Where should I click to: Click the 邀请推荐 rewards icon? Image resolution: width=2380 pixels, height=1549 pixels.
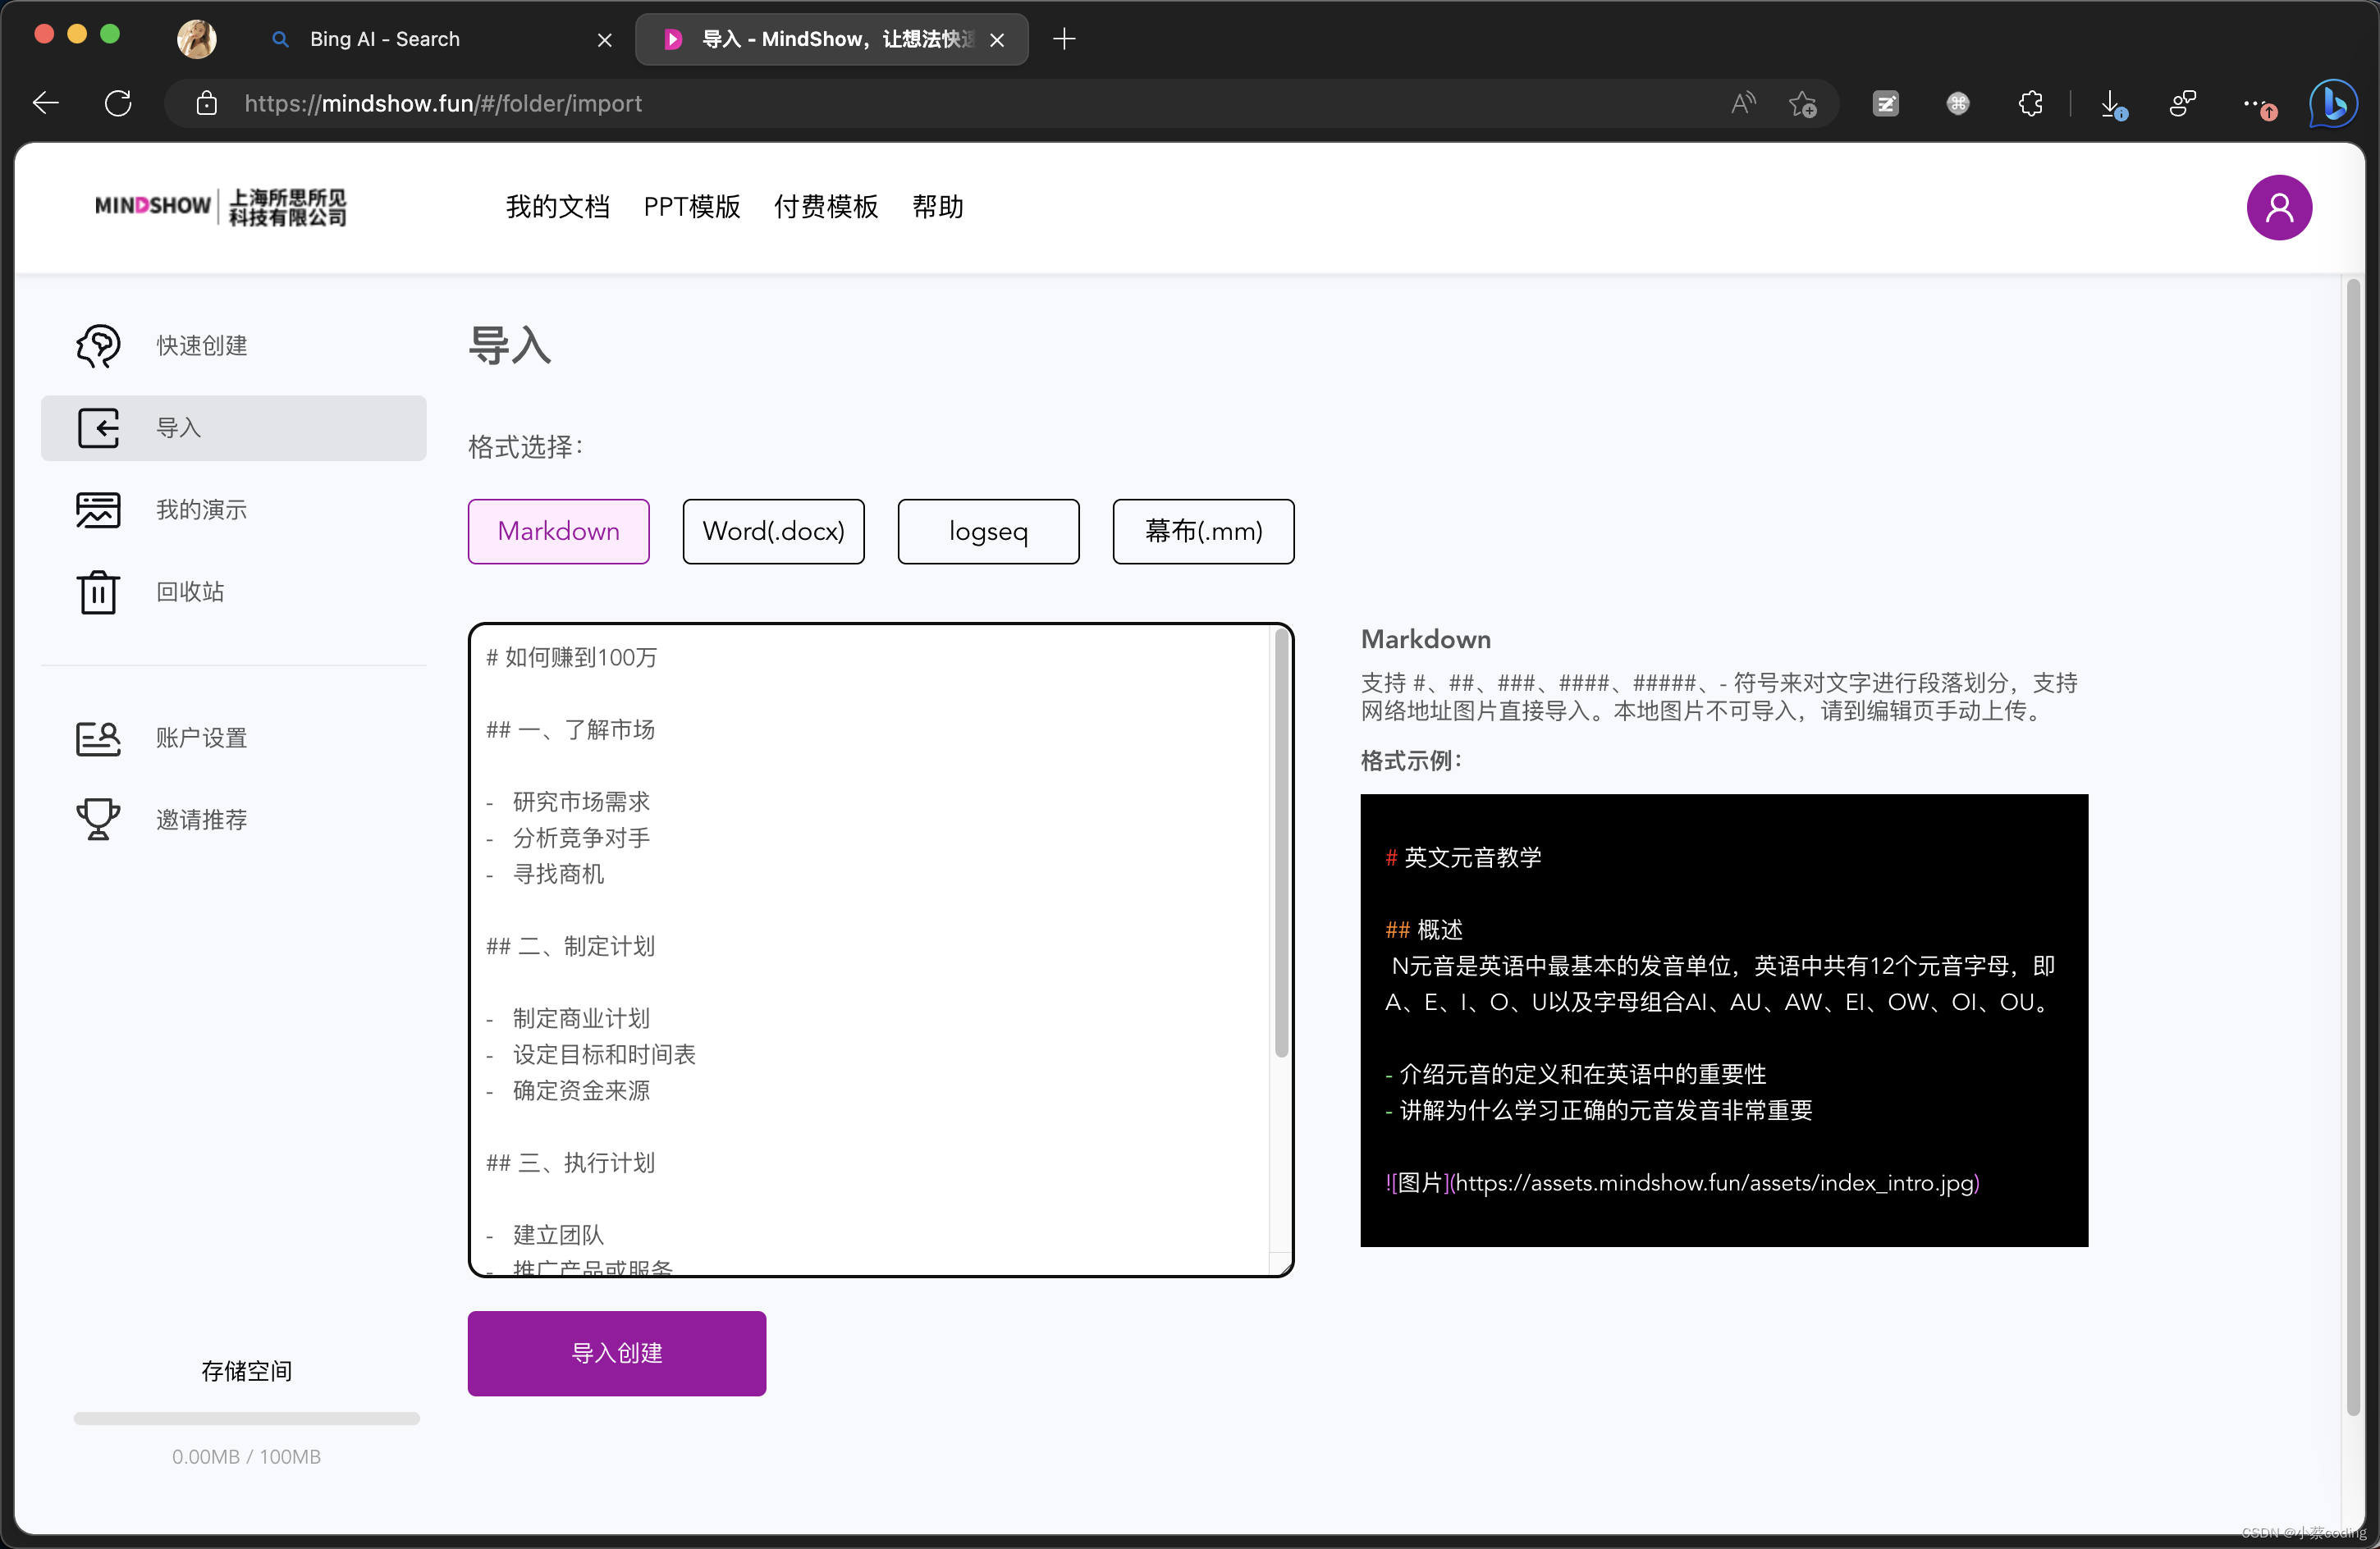tap(98, 817)
